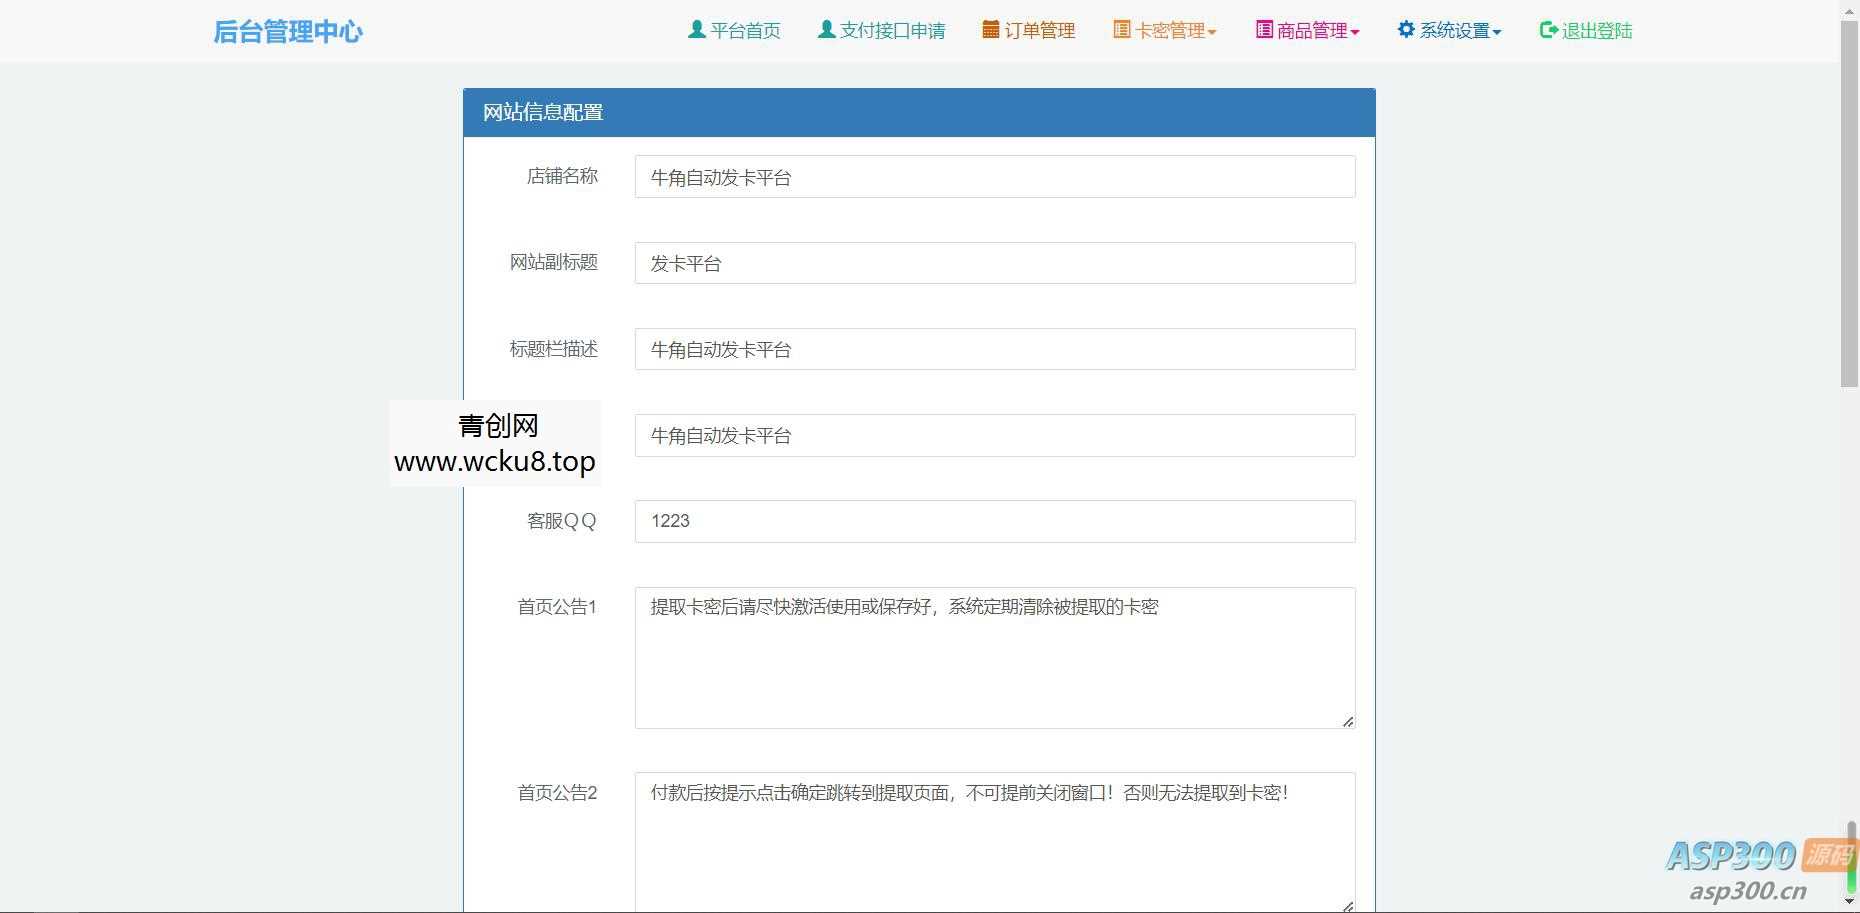This screenshot has width=1860, height=913.
Task: Click the 首页公告1 announcement textarea
Action: [994, 655]
